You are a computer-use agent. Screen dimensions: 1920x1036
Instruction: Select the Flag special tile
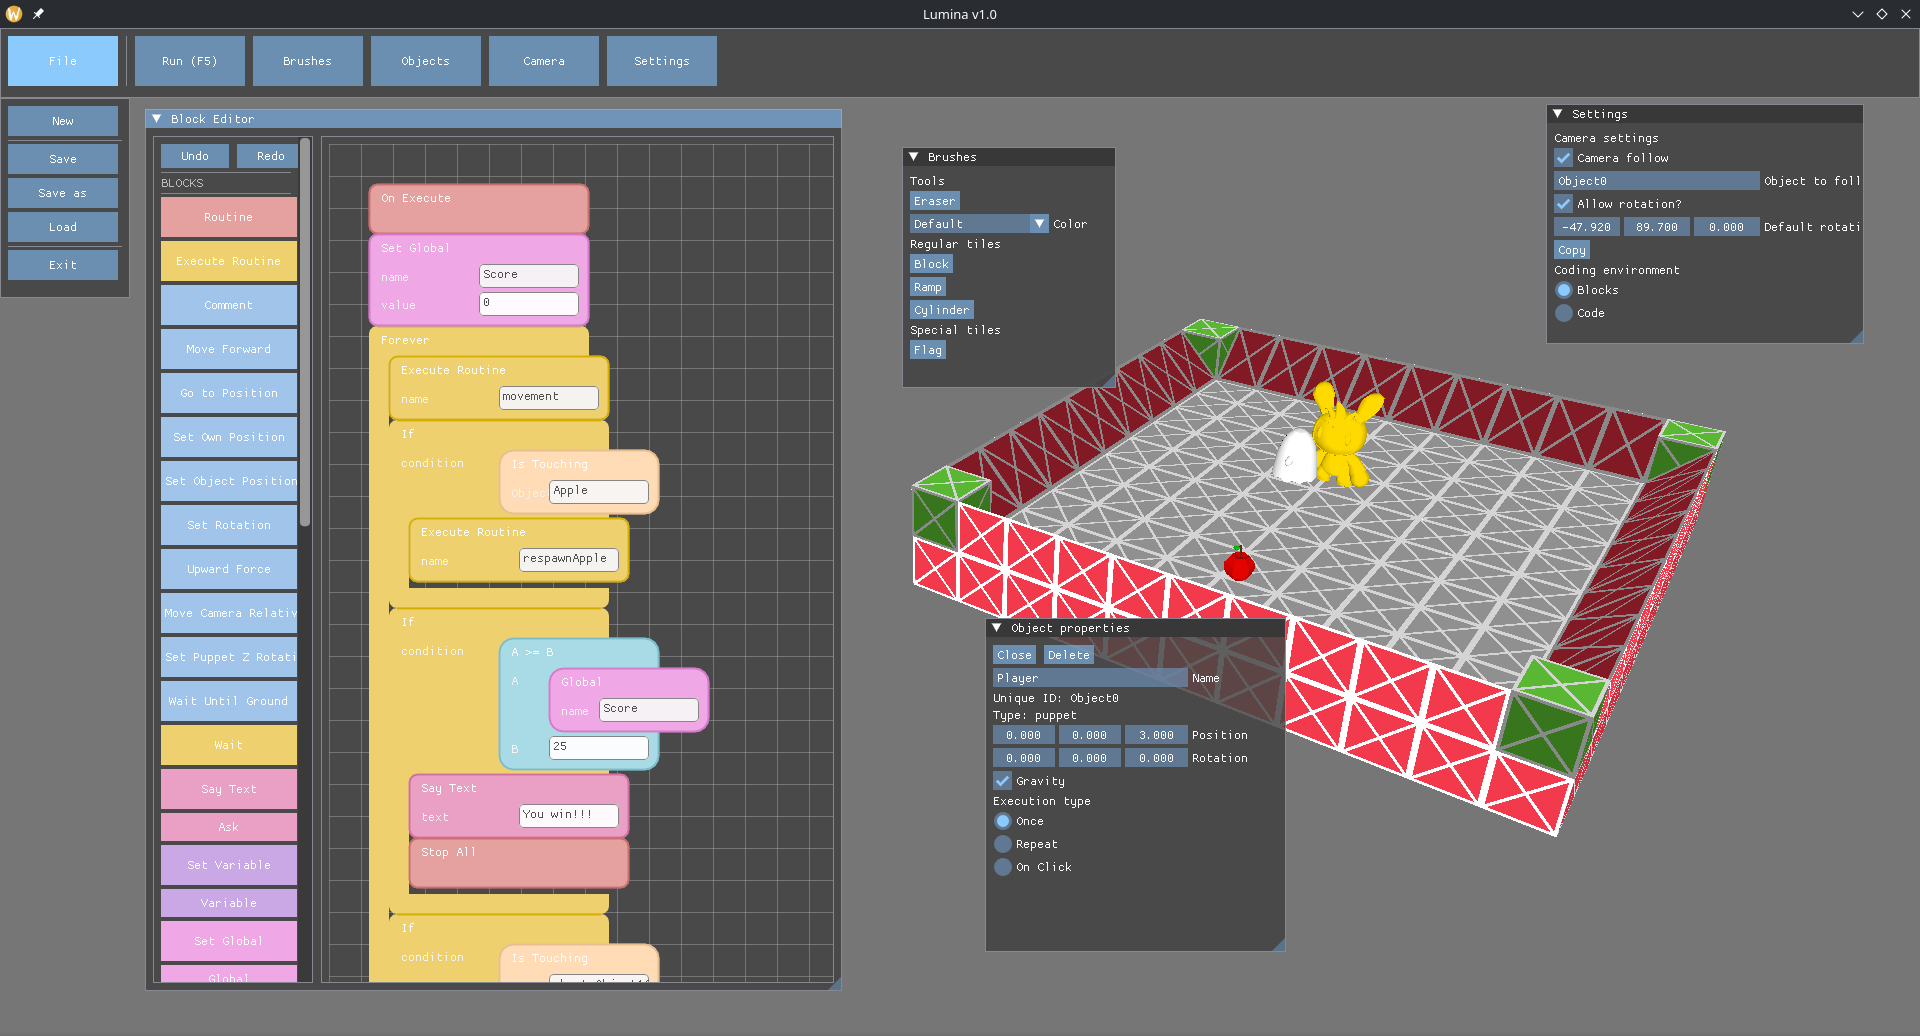pos(928,350)
